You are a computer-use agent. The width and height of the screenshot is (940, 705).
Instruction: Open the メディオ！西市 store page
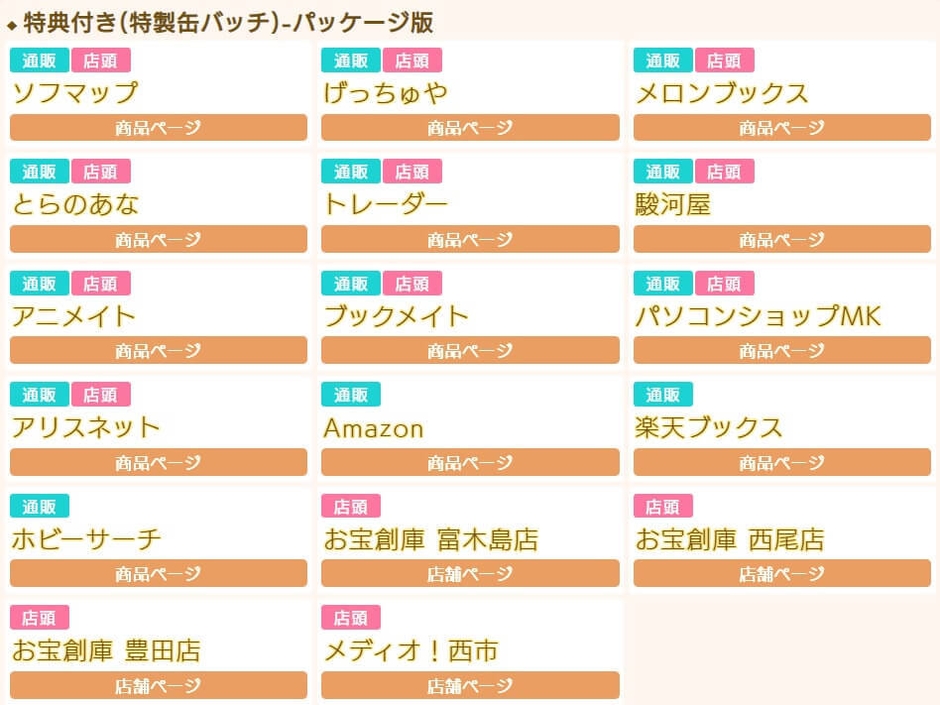pos(470,686)
